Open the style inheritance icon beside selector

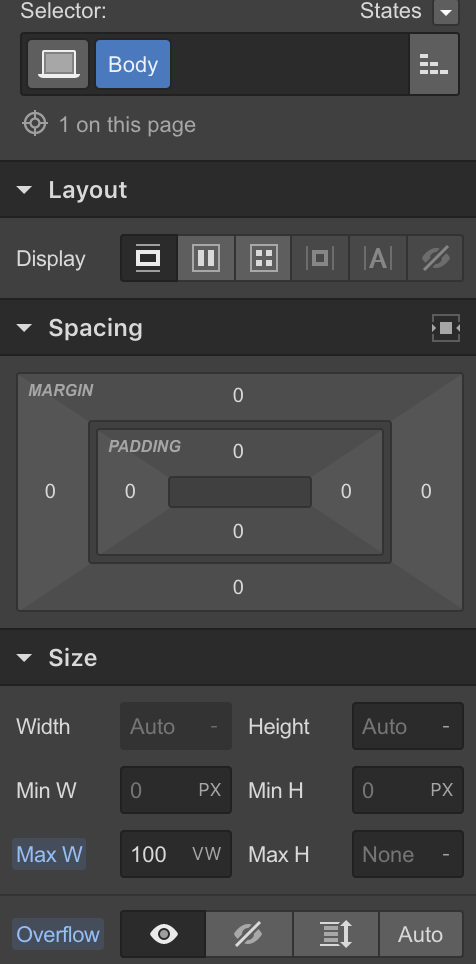[x=434, y=64]
